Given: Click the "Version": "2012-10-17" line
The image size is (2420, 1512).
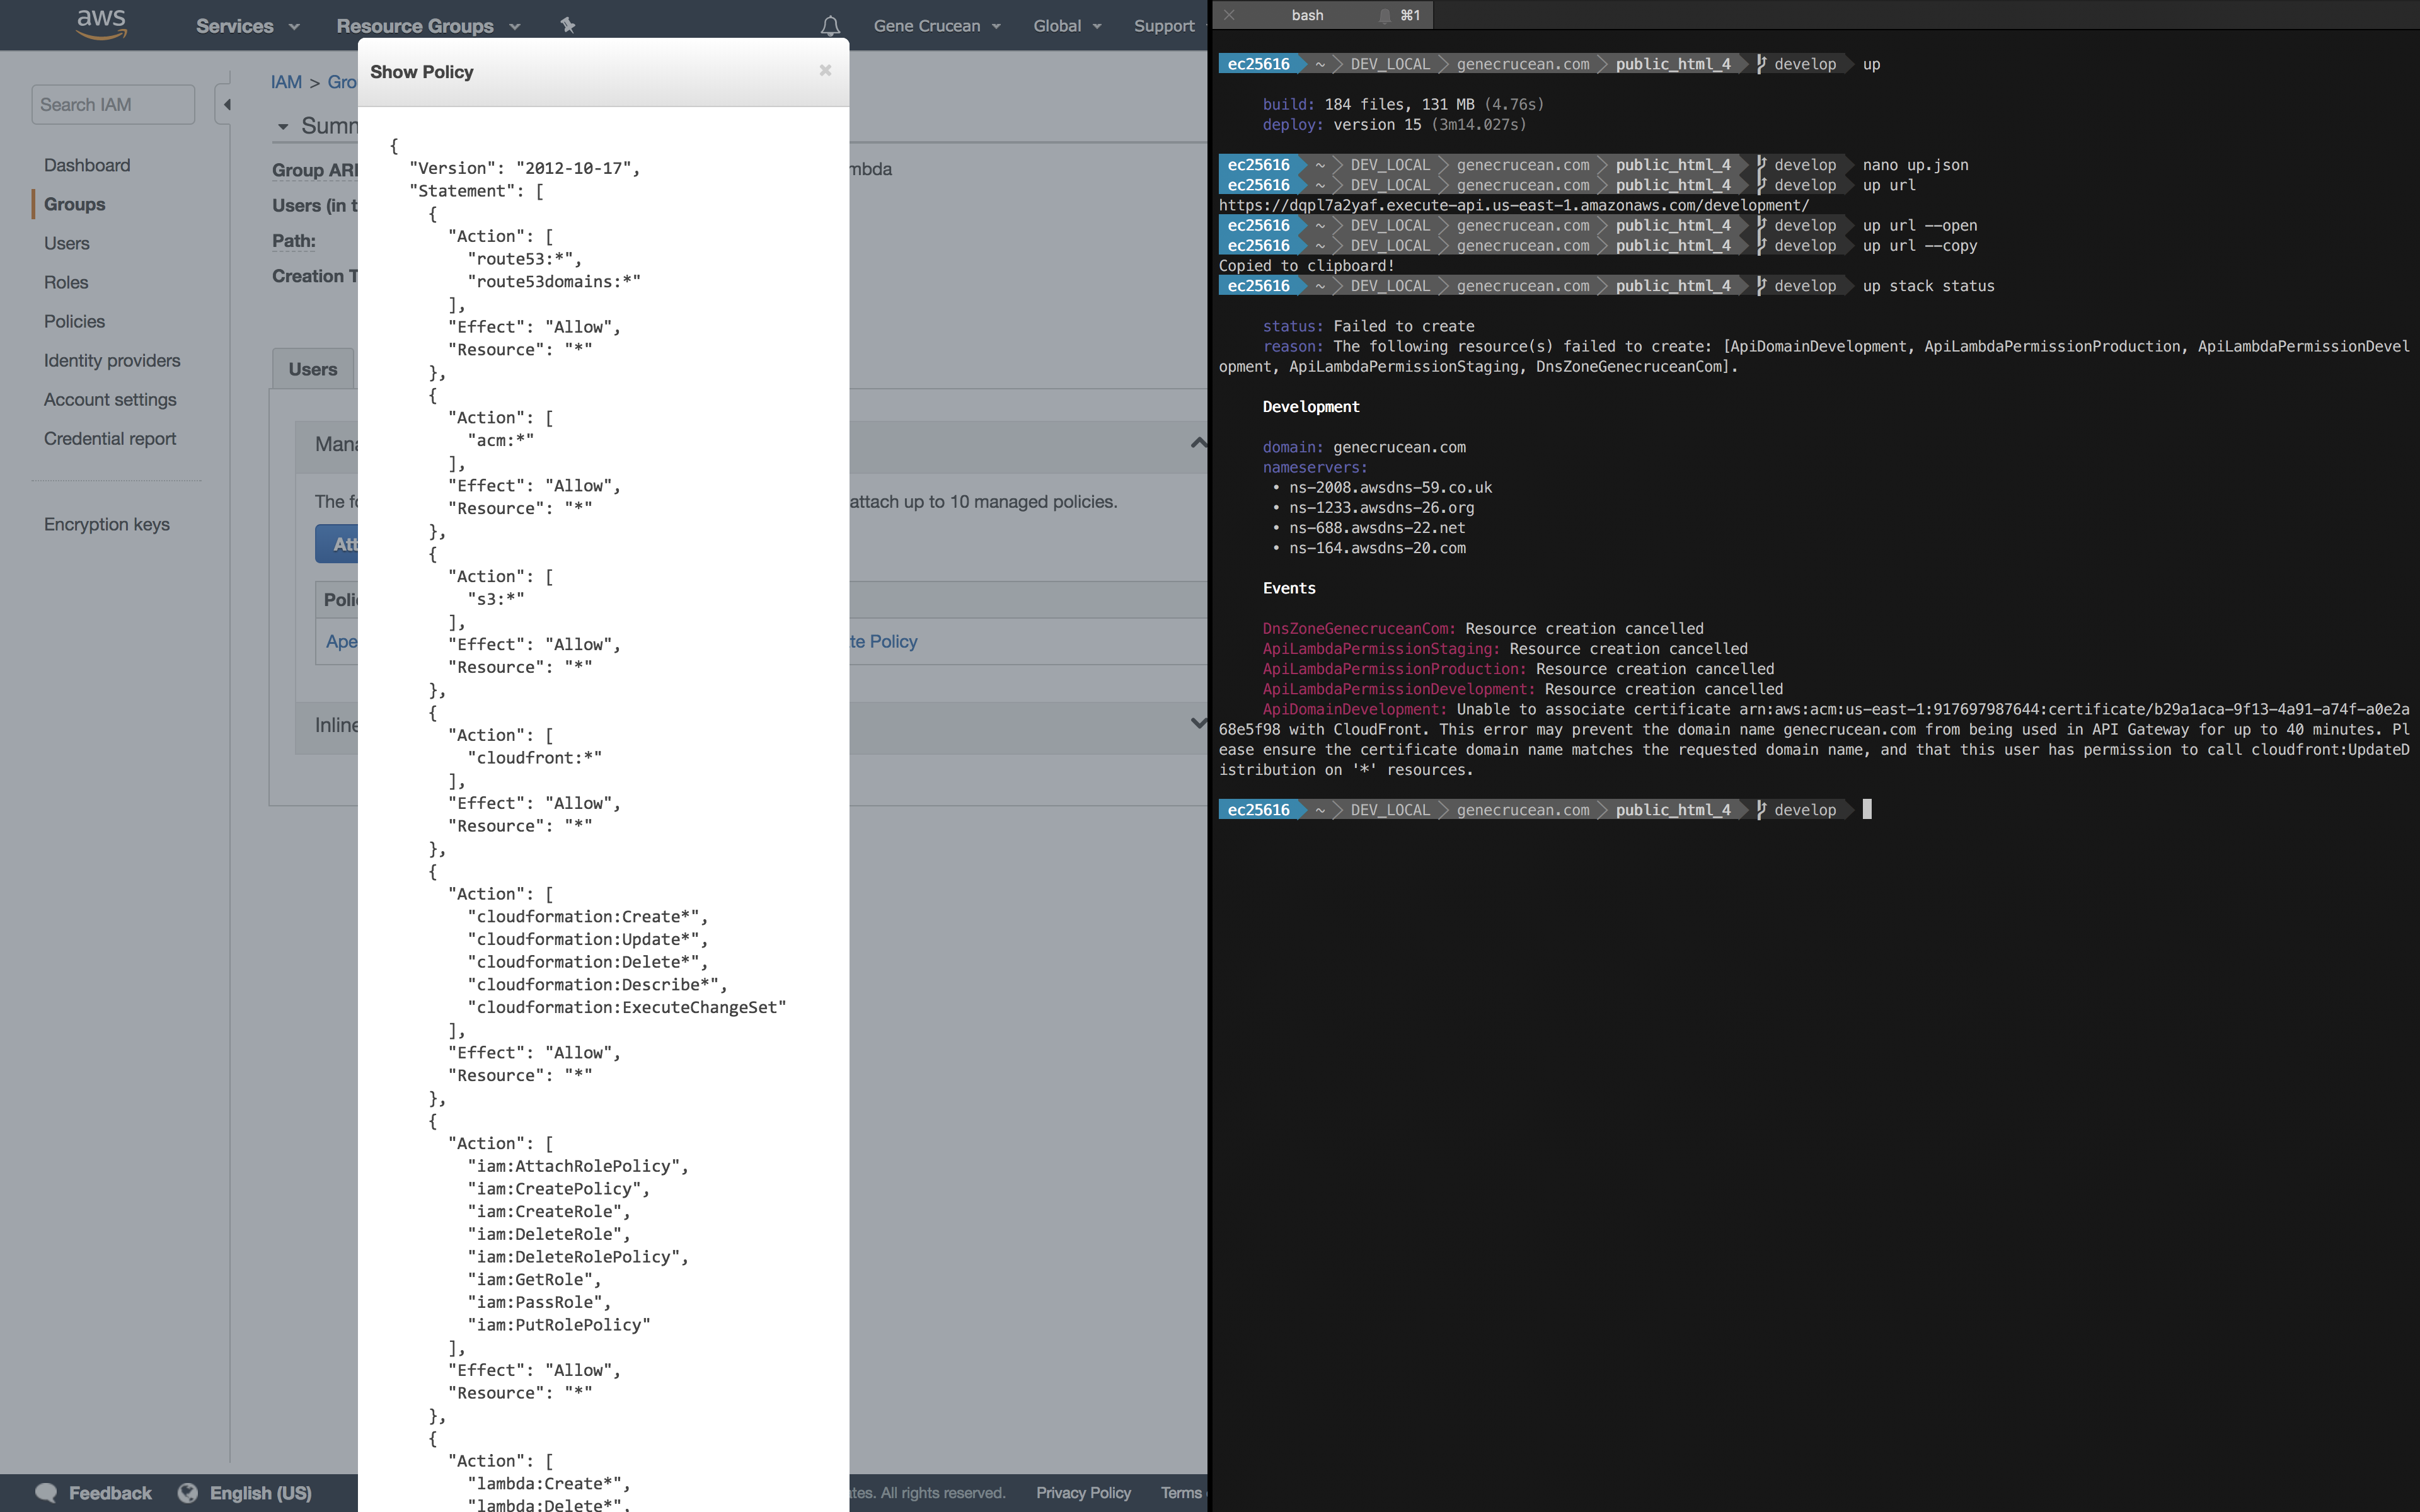Looking at the screenshot, I should pos(524,168).
